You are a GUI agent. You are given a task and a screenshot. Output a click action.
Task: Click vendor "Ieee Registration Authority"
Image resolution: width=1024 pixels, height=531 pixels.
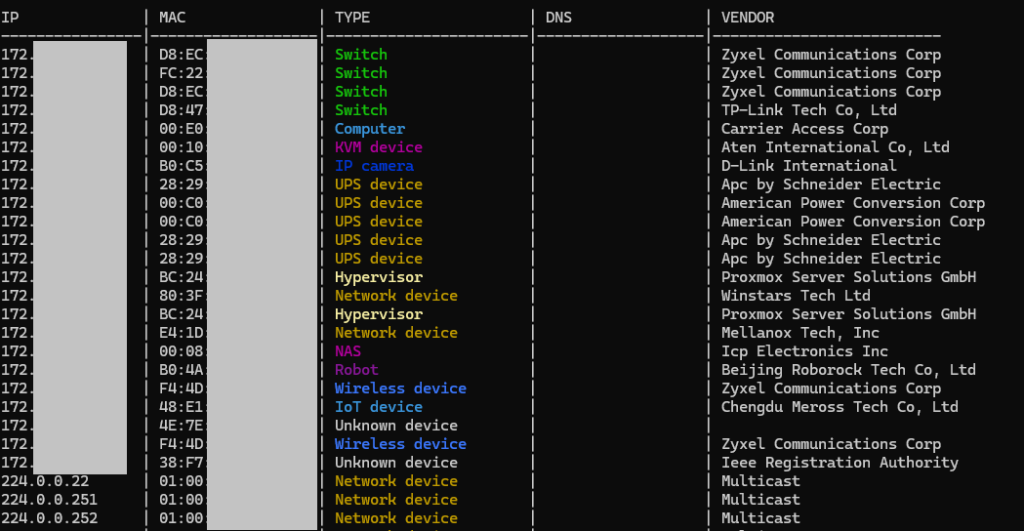click(839, 462)
